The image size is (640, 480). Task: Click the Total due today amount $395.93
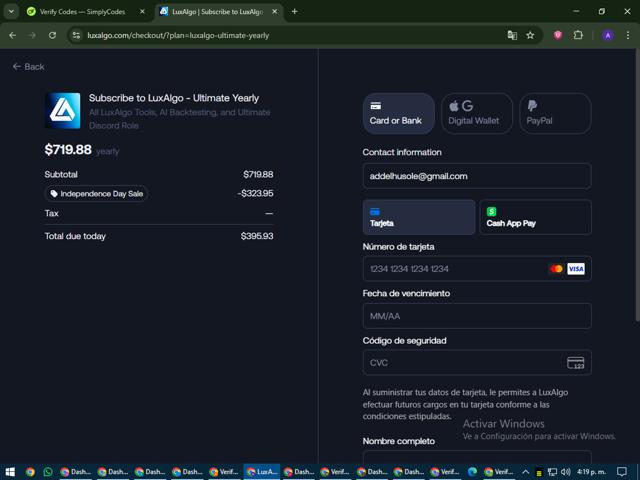pos(257,236)
